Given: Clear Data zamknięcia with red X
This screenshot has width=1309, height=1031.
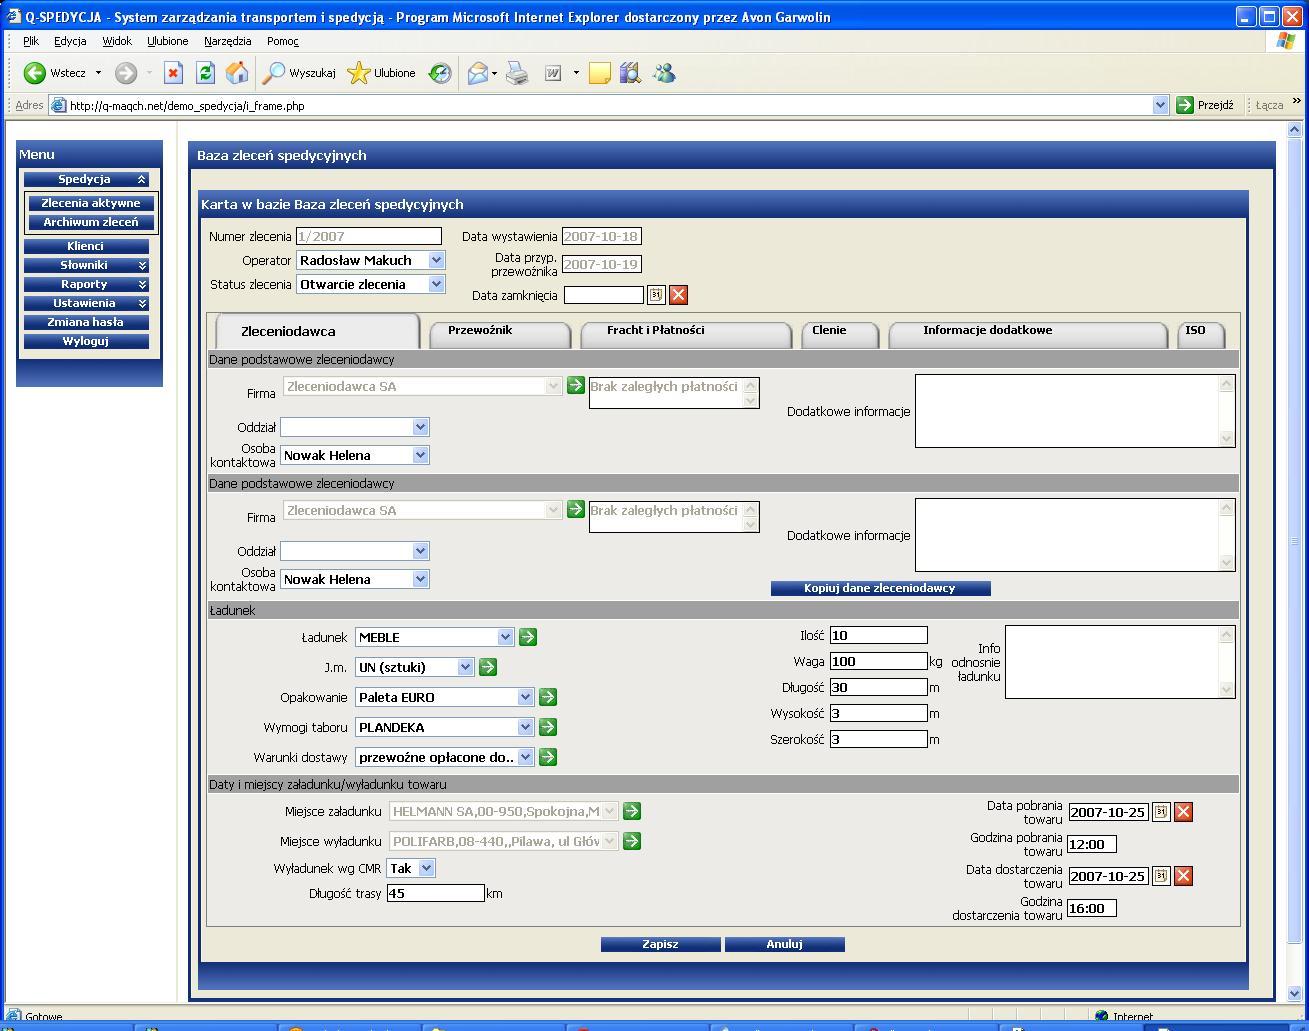Looking at the screenshot, I should coord(678,294).
